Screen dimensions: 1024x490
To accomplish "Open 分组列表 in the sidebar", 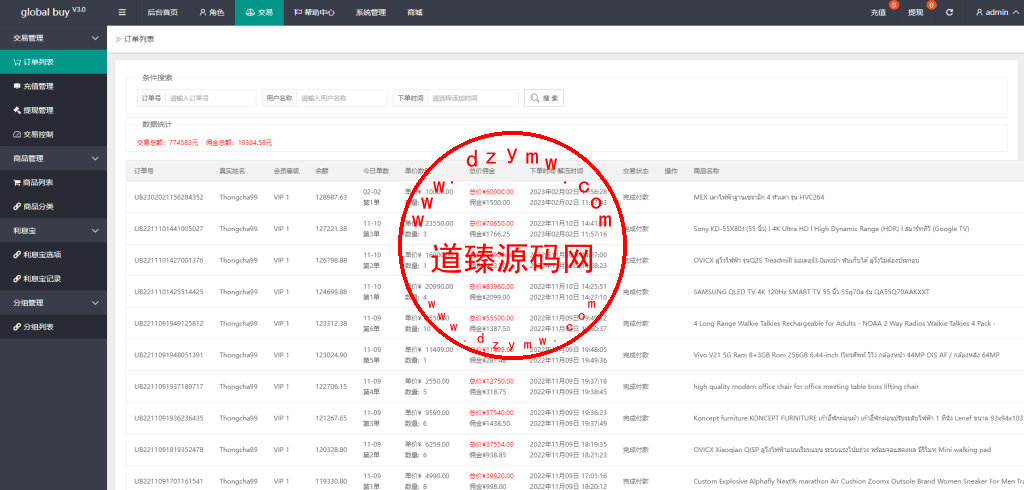I will point(54,327).
